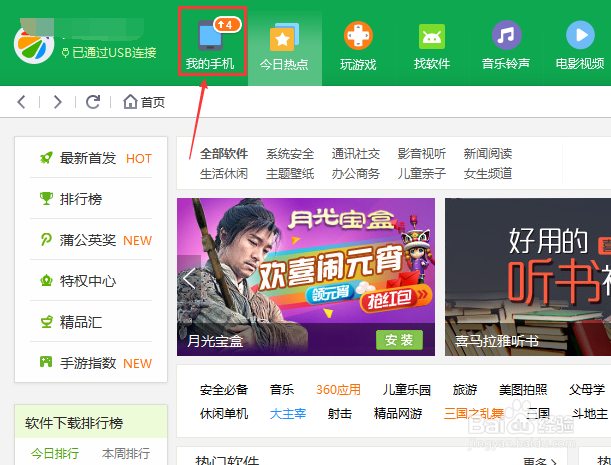This screenshot has height=465, width=611.
Task: Open 最新首发 in the sidebar
Action: pyautogui.click(x=88, y=158)
